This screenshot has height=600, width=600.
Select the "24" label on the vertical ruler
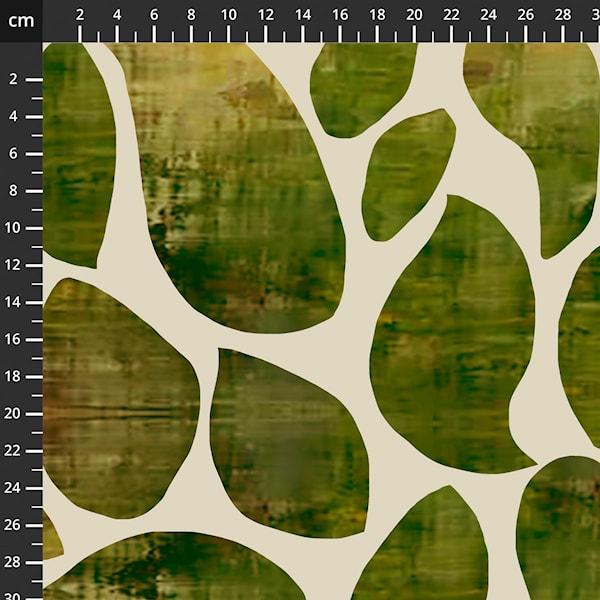pyautogui.click(x=12, y=488)
